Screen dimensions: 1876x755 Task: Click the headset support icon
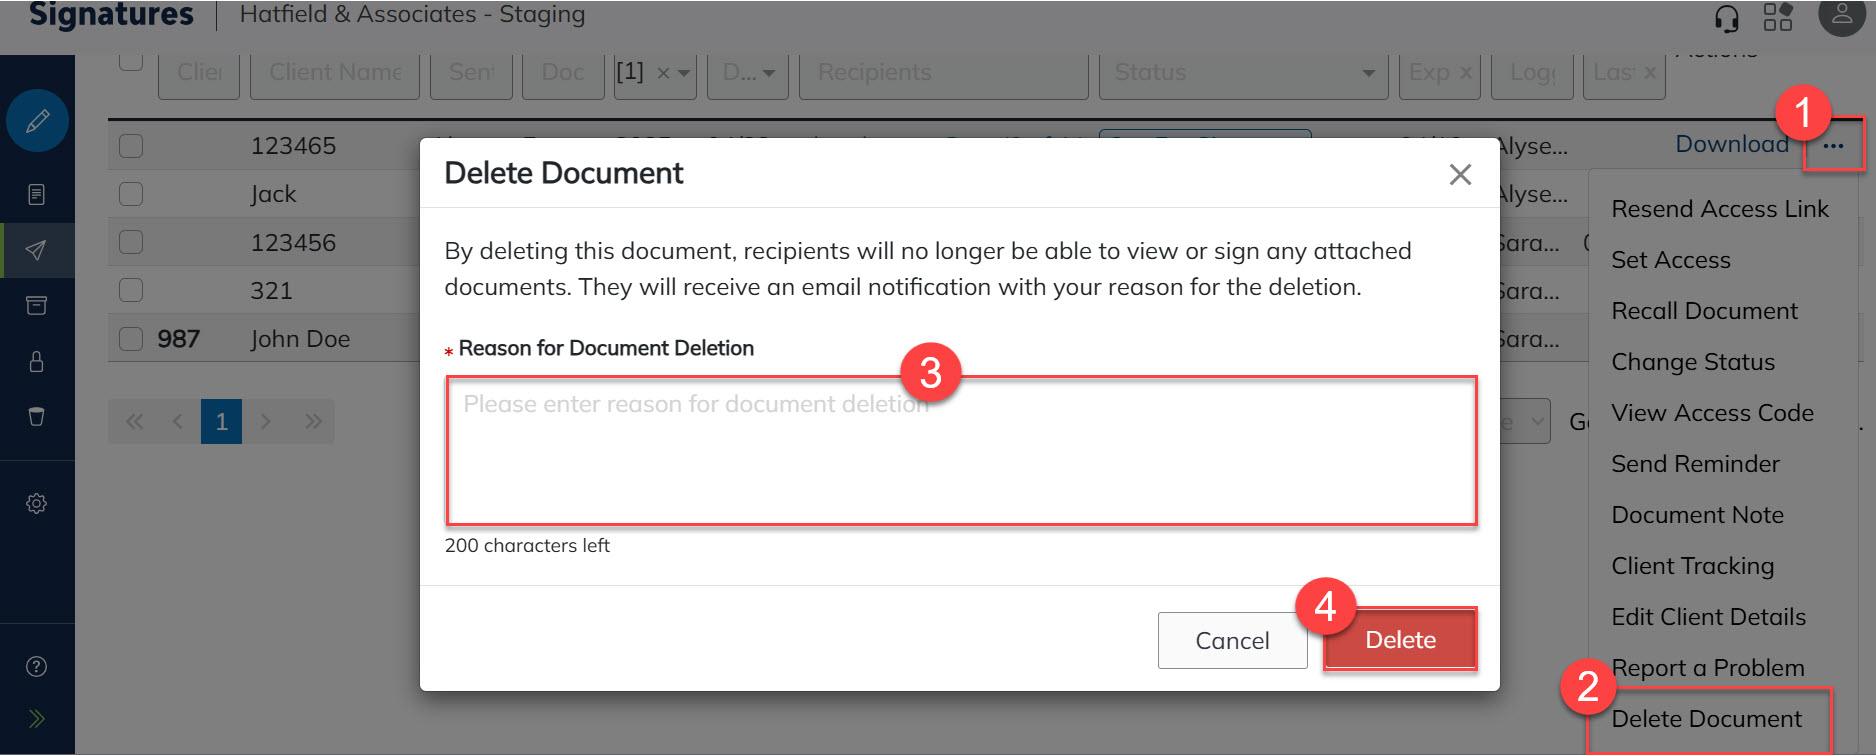(x=1726, y=18)
